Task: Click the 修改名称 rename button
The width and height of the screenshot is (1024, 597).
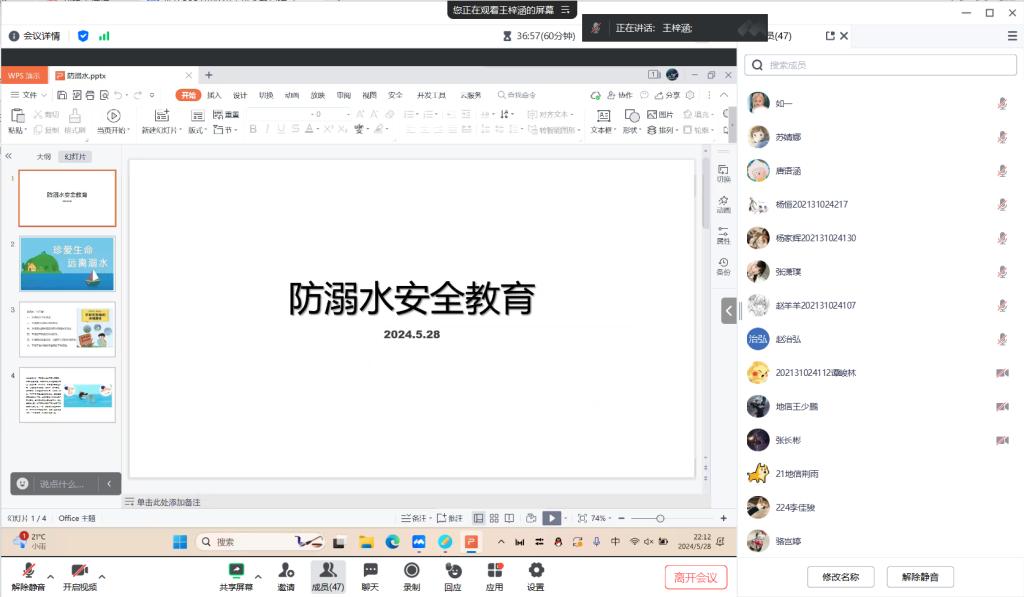Action: pos(840,577)
